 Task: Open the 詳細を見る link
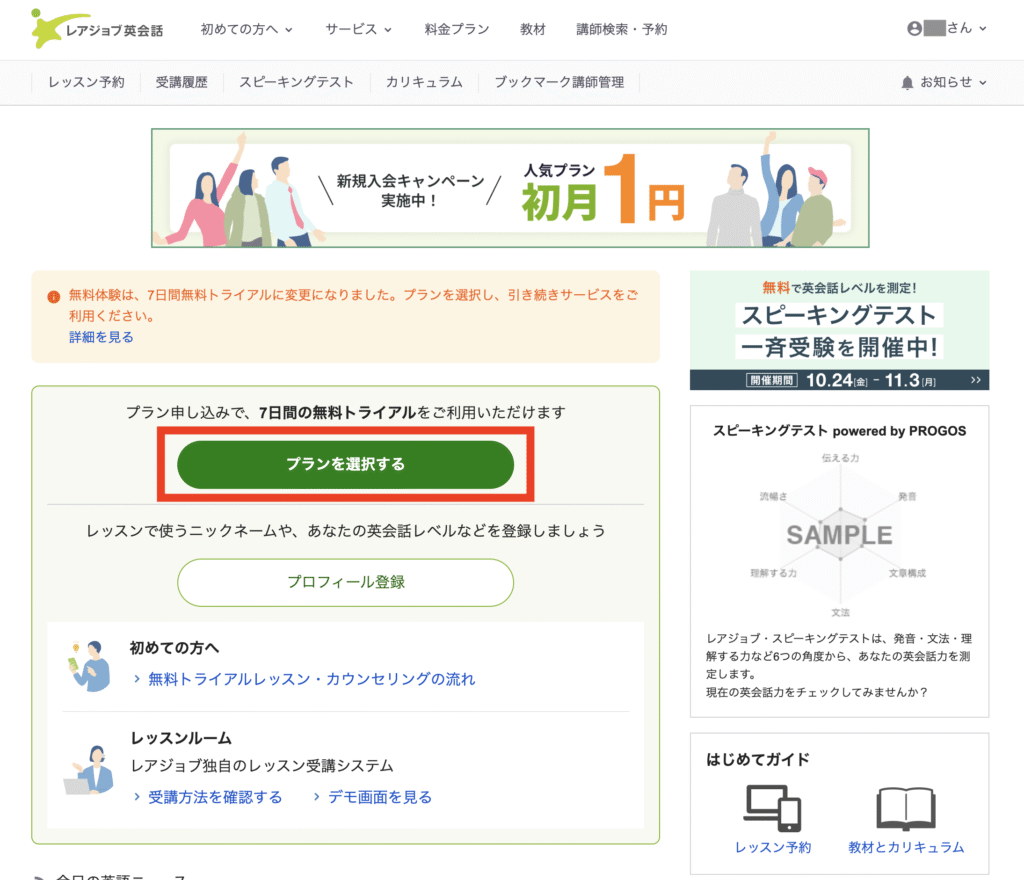[101, 337]
